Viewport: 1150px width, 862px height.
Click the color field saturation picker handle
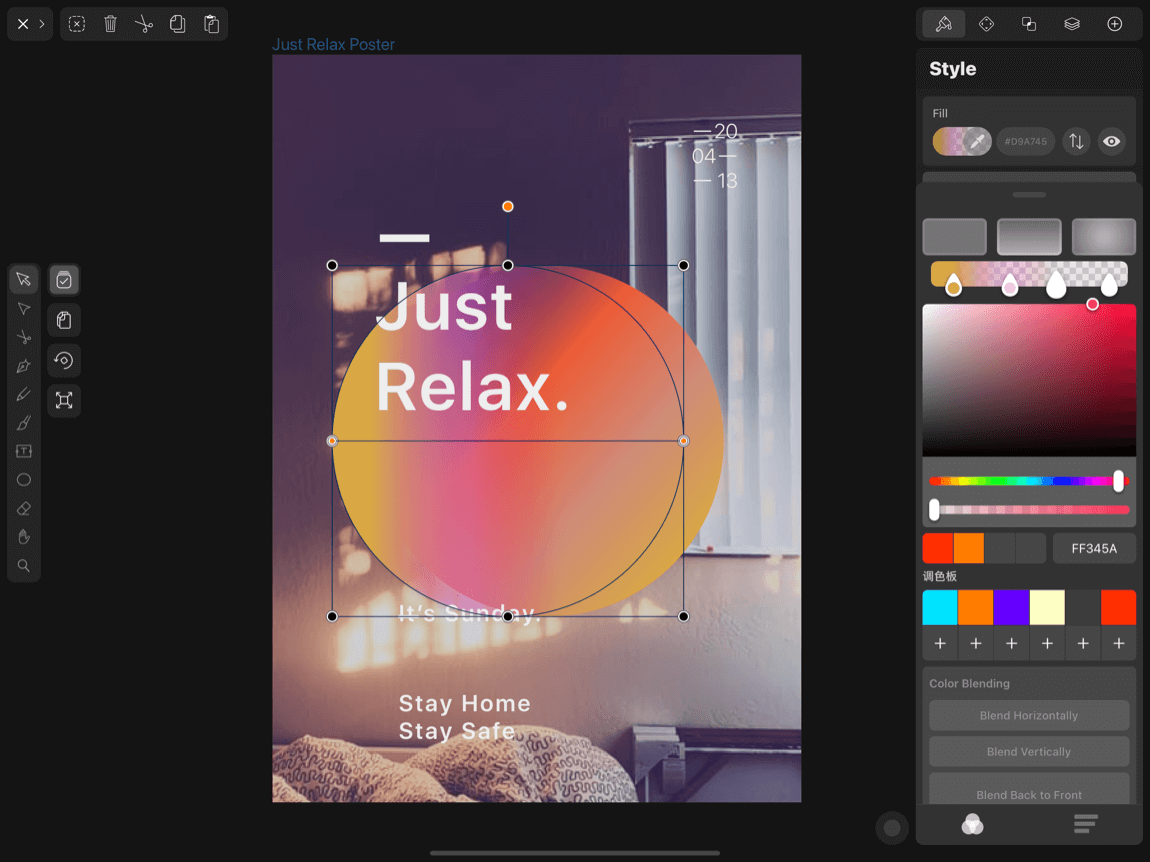(x=1092, y=304)
